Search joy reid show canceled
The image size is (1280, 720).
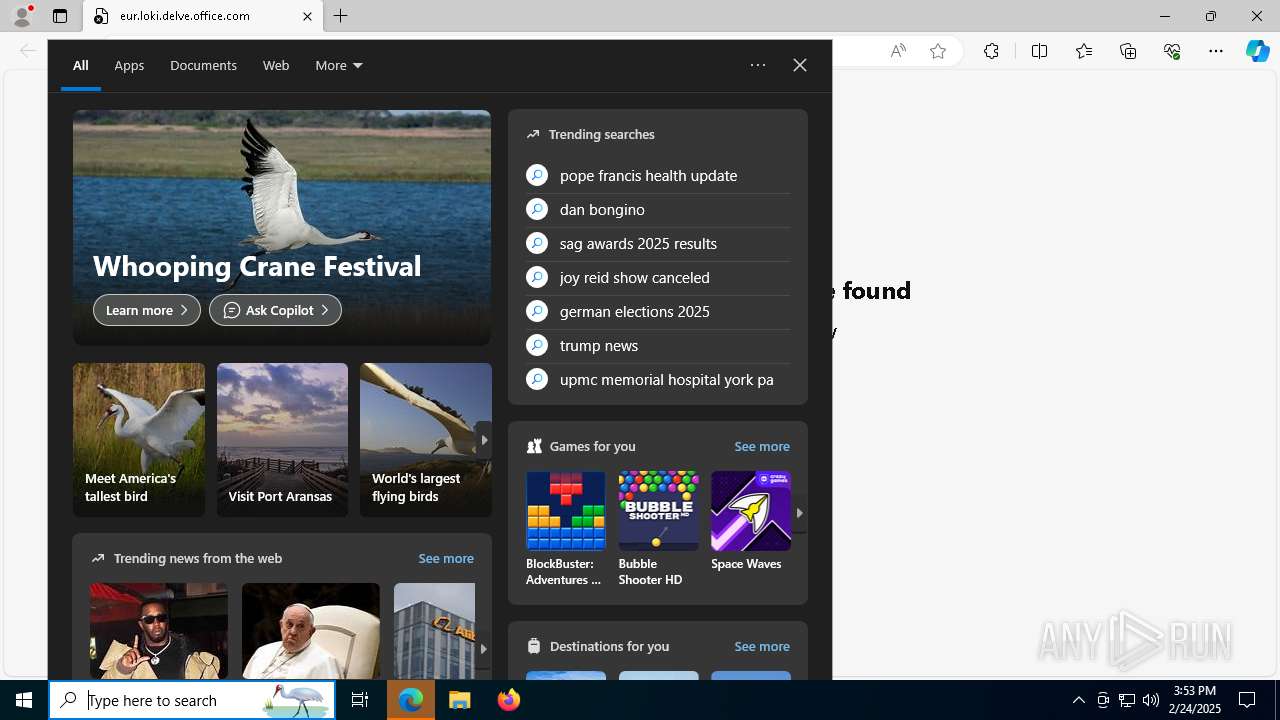[658, 277]
